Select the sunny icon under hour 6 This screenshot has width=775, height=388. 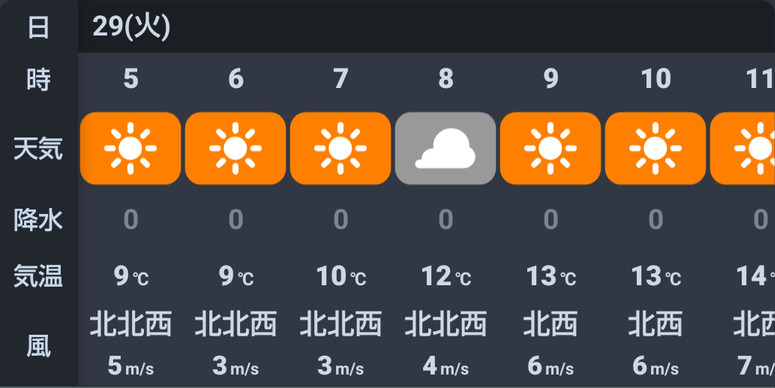click(x=235, y=148)
